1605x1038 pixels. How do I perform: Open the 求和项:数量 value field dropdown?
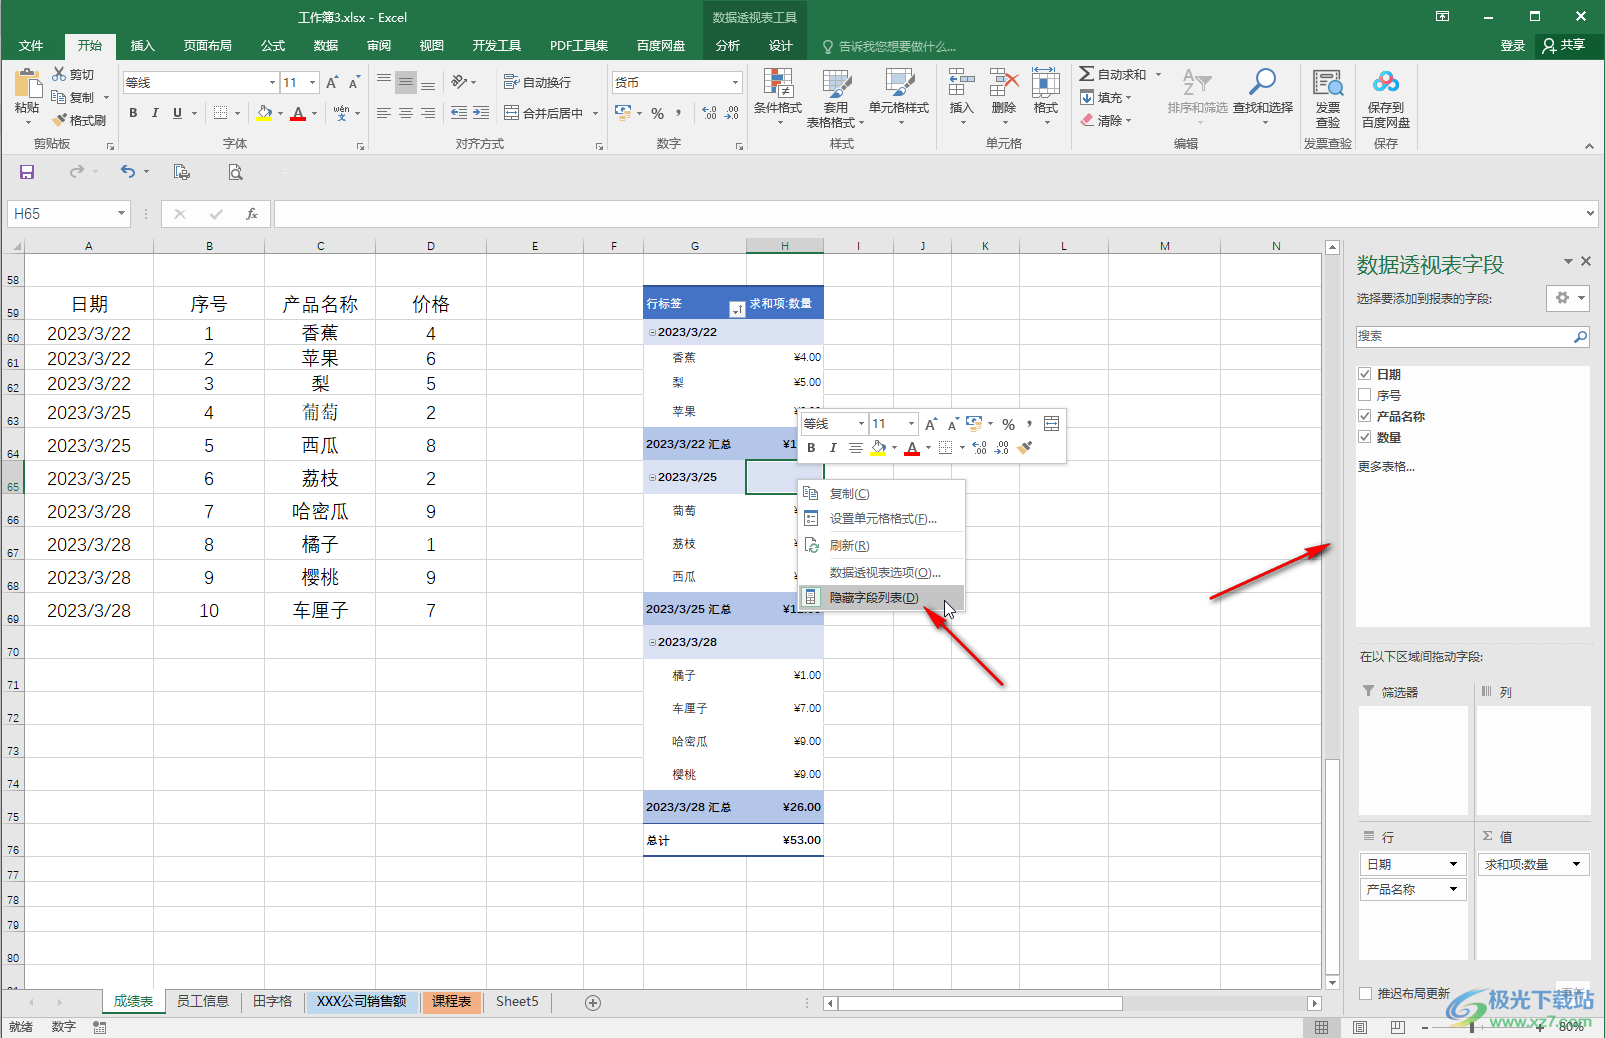point(1577,864)
